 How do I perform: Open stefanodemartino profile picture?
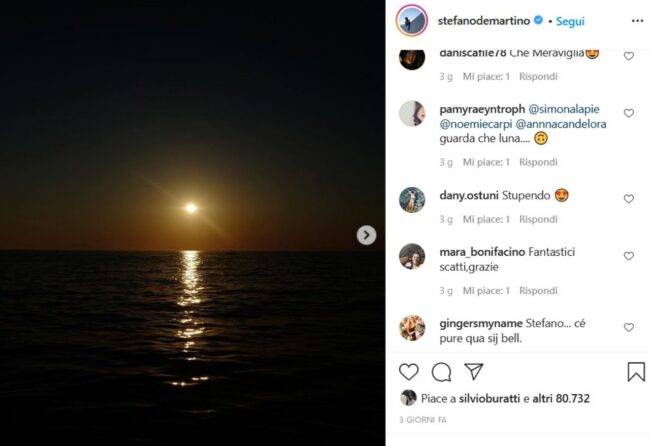click(413, 20)
